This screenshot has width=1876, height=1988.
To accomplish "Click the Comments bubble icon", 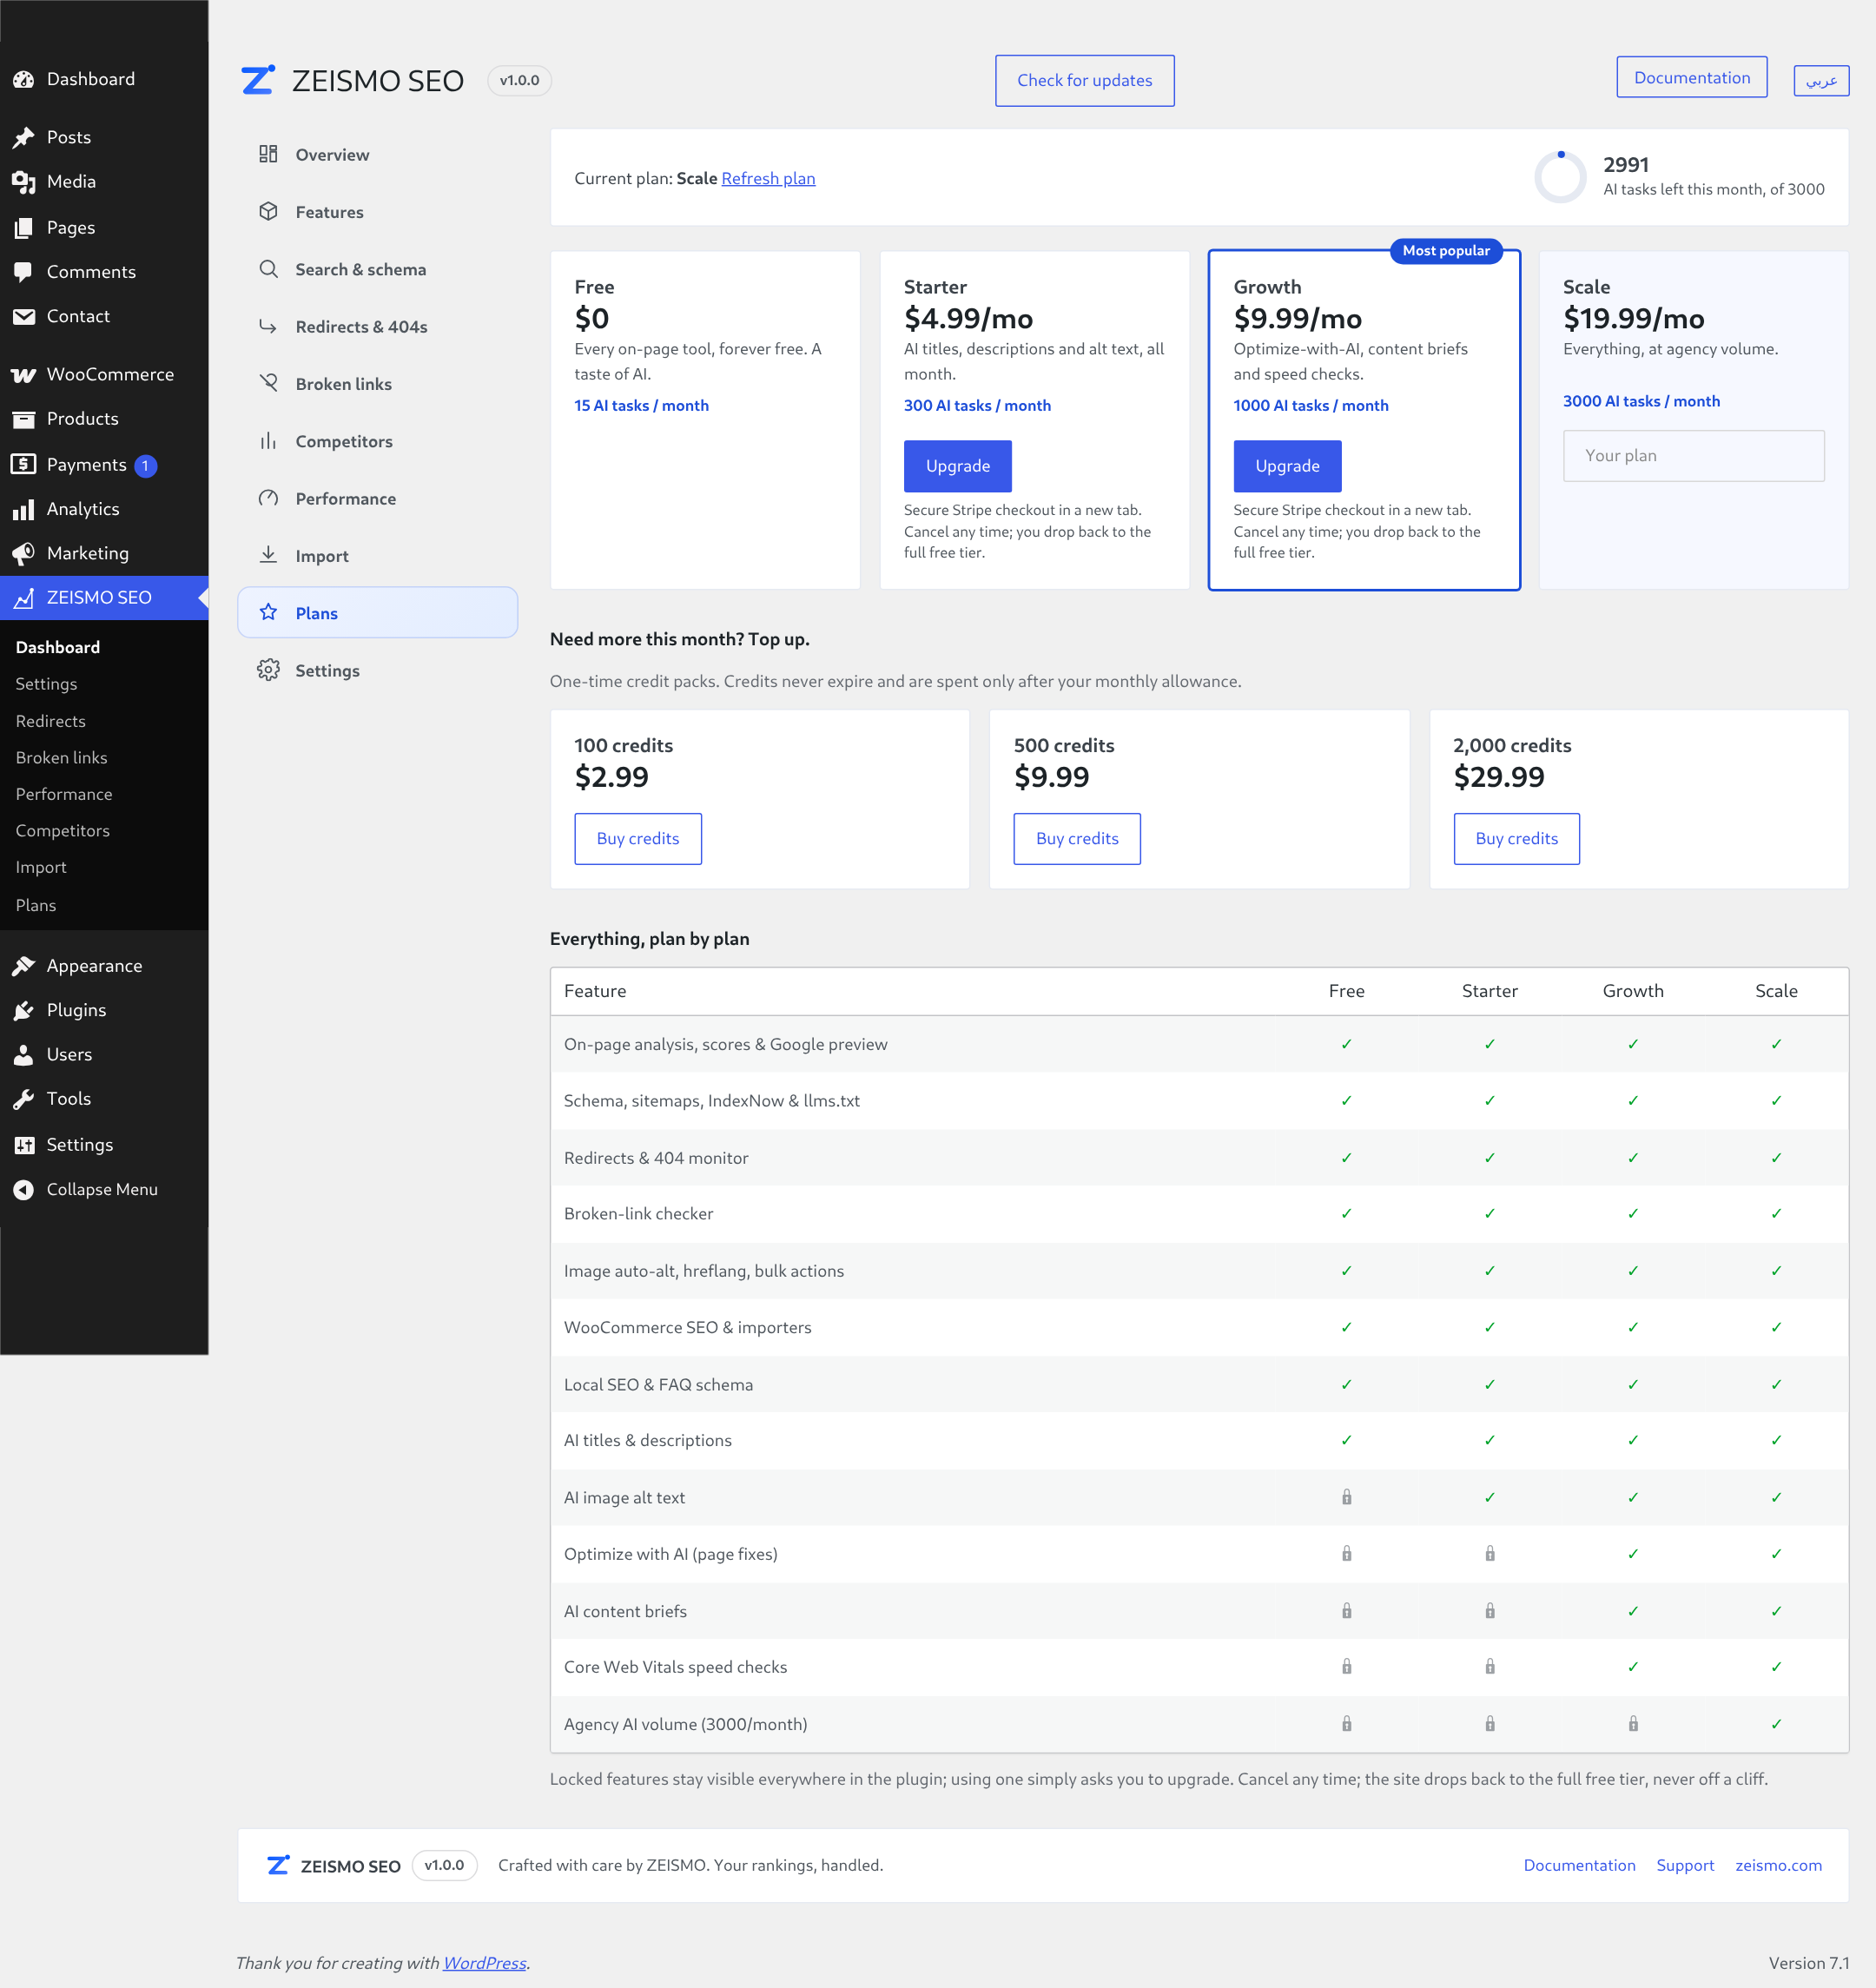I will 24,271.
